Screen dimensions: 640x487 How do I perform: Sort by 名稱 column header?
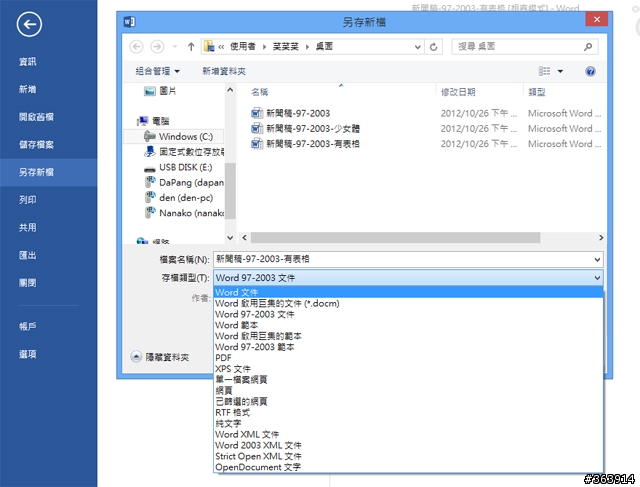260,92
